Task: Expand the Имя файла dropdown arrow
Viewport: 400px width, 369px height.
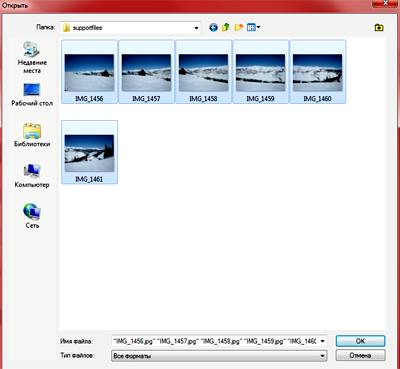Action: click(x=322, y=341)
